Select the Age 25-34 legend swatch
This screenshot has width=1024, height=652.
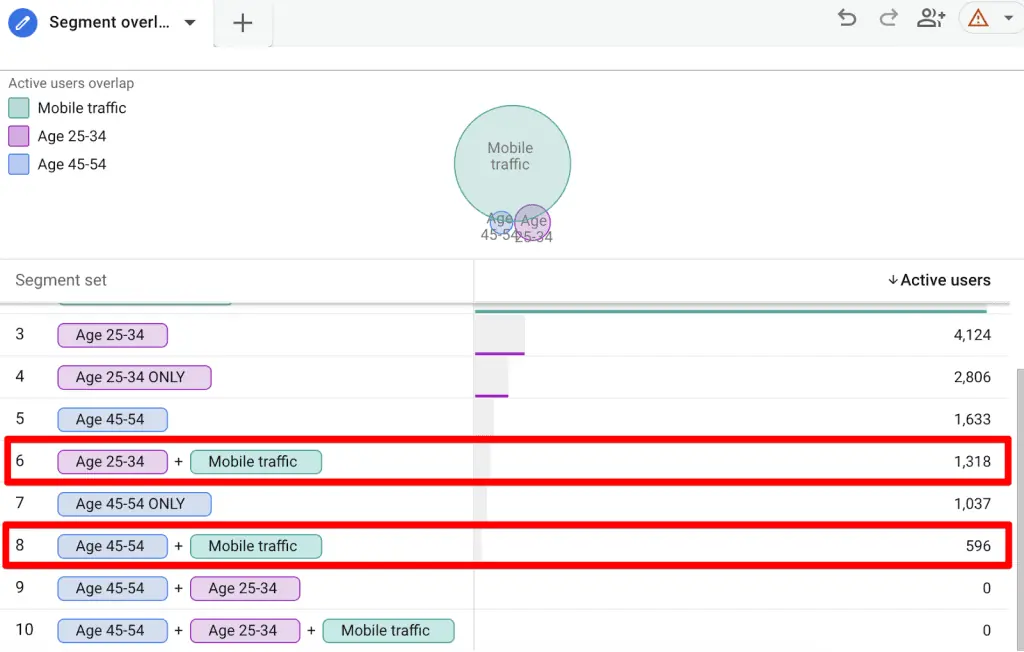(x=19, y=135)
